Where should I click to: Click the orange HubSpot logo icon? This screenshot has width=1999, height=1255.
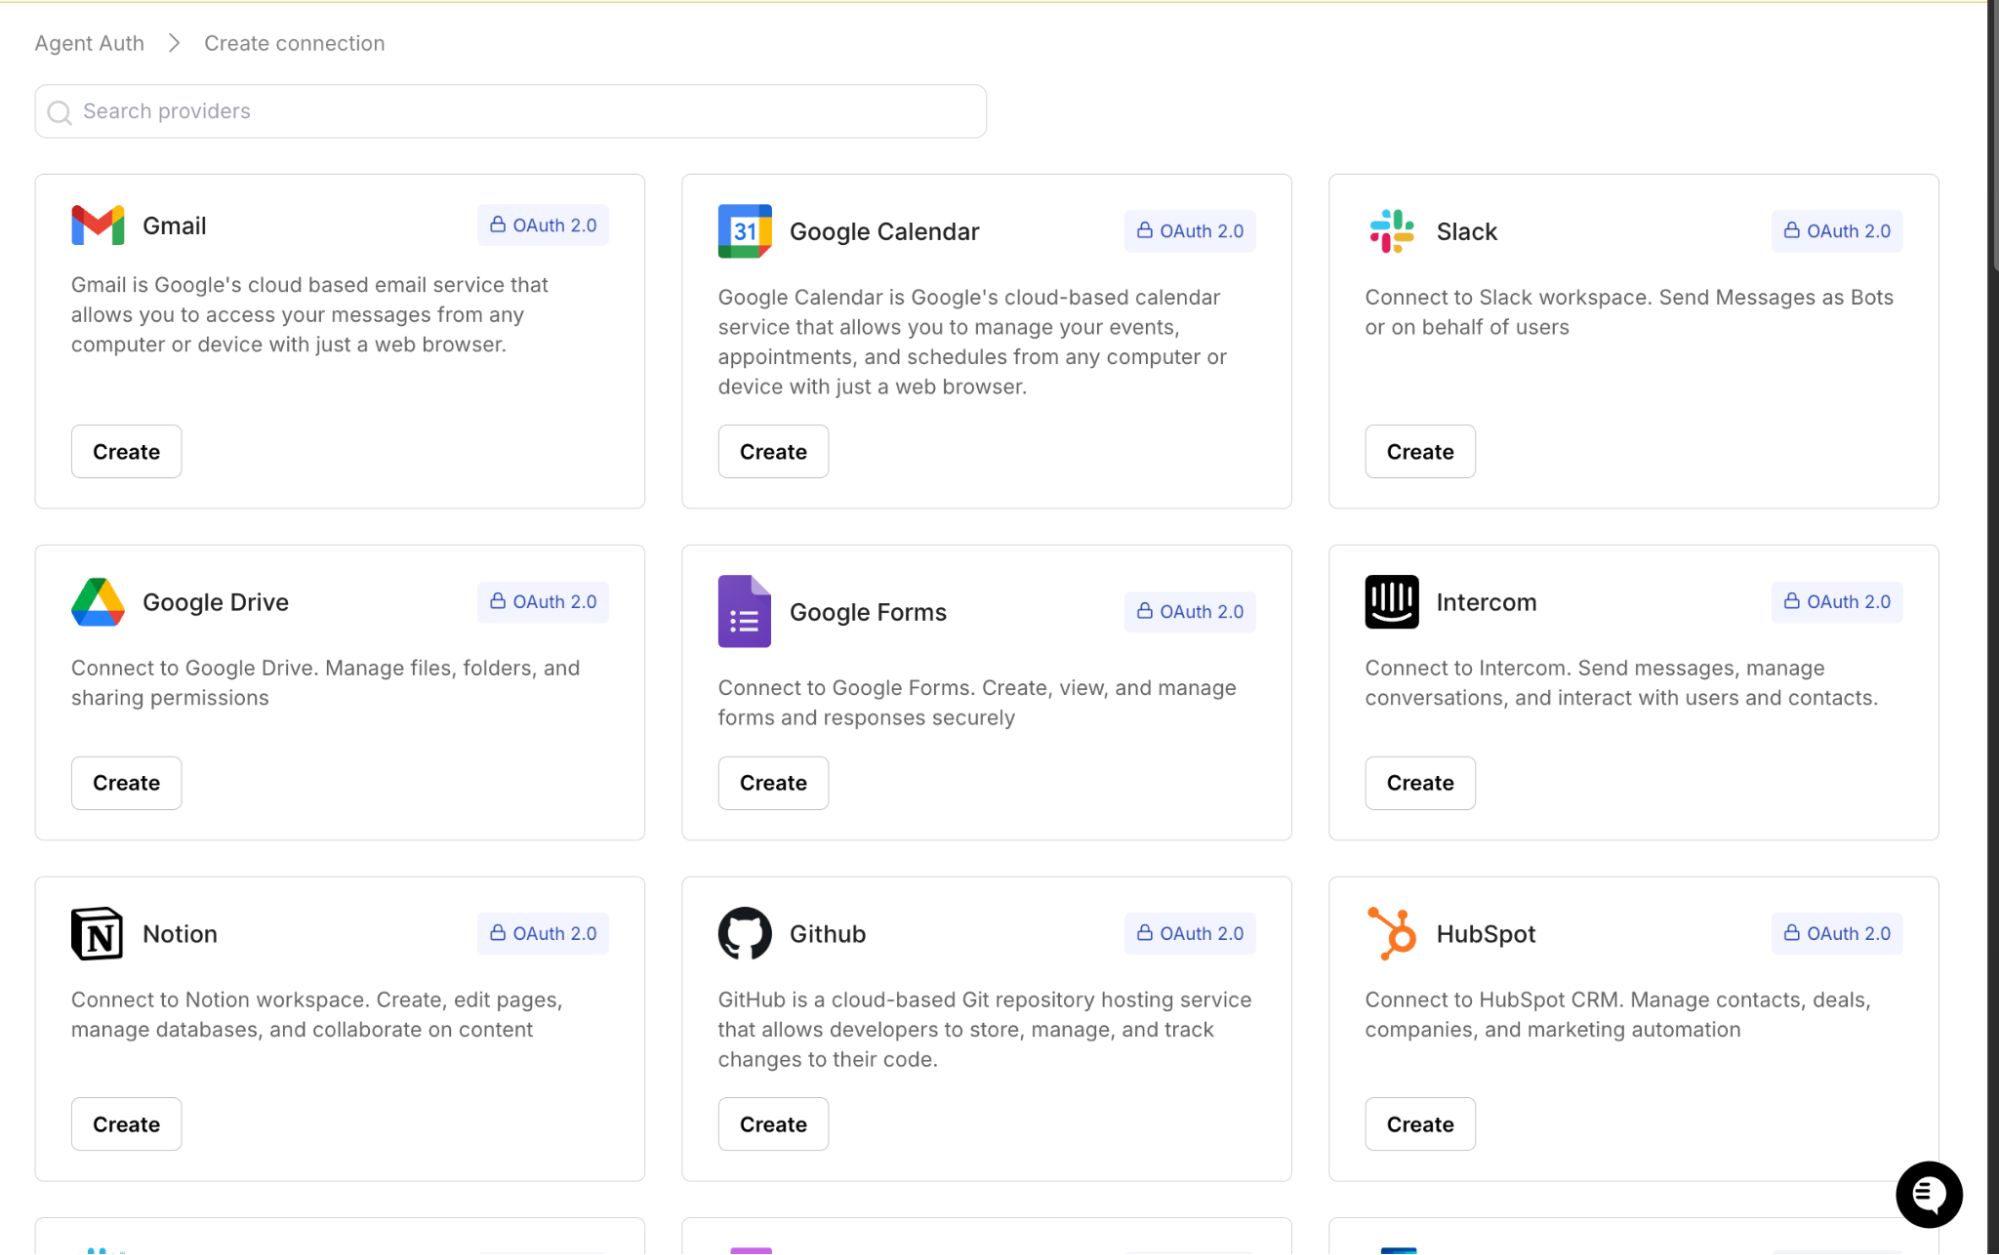pos(1391,933)
